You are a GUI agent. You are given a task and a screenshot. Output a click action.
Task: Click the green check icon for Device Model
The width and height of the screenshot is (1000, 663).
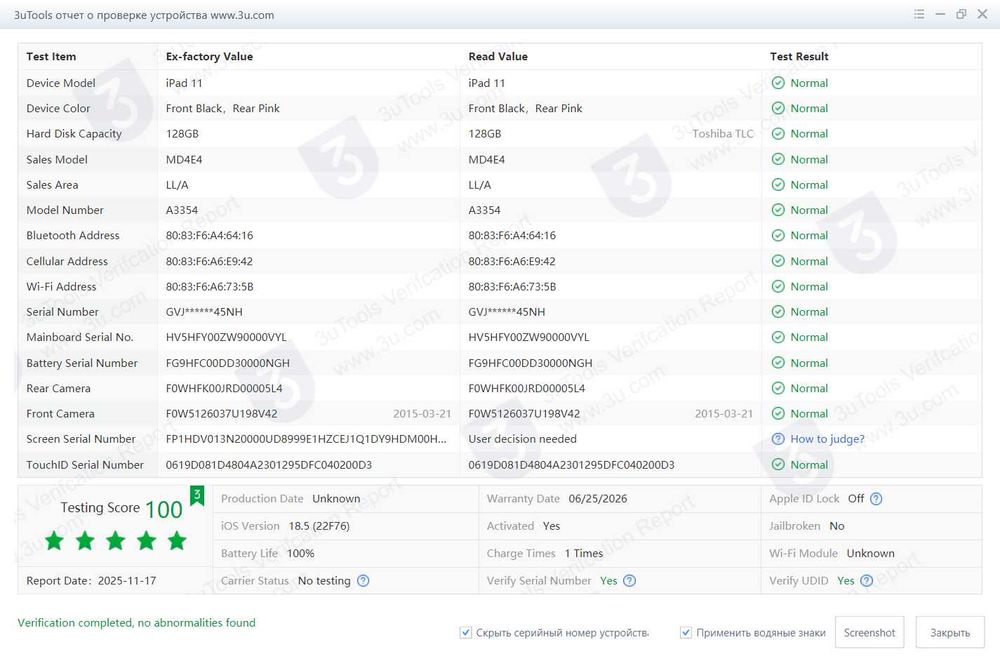click(778, 83)
